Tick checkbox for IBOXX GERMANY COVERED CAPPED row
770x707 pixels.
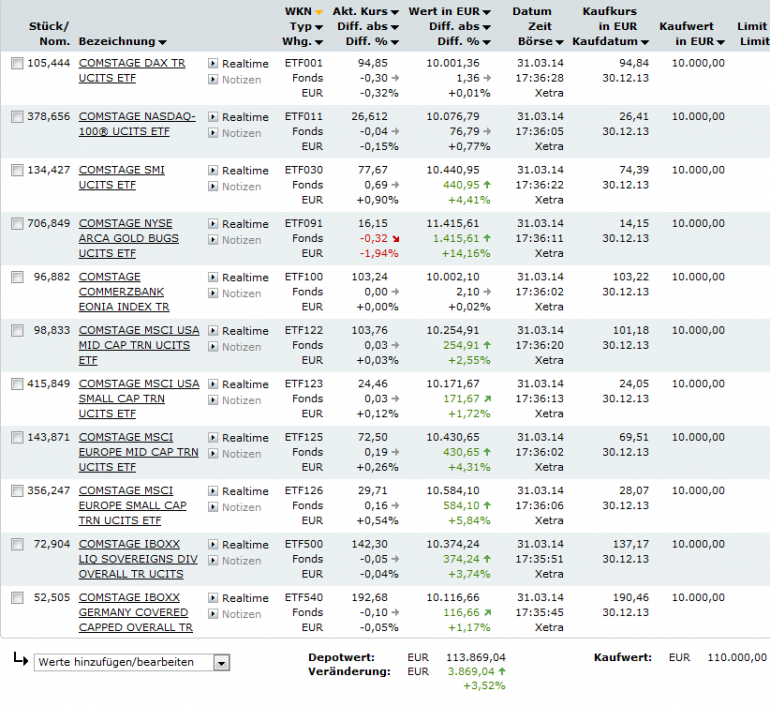[17, 598]
